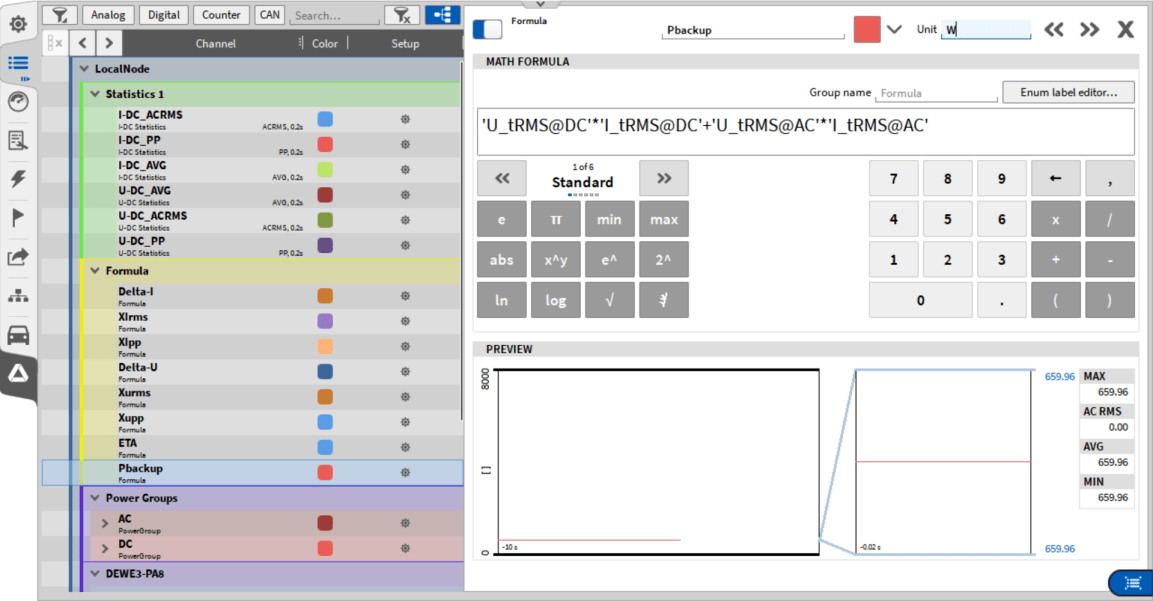Open system settings gear in sidebar

pyautogui.click(x=18, y=23)
